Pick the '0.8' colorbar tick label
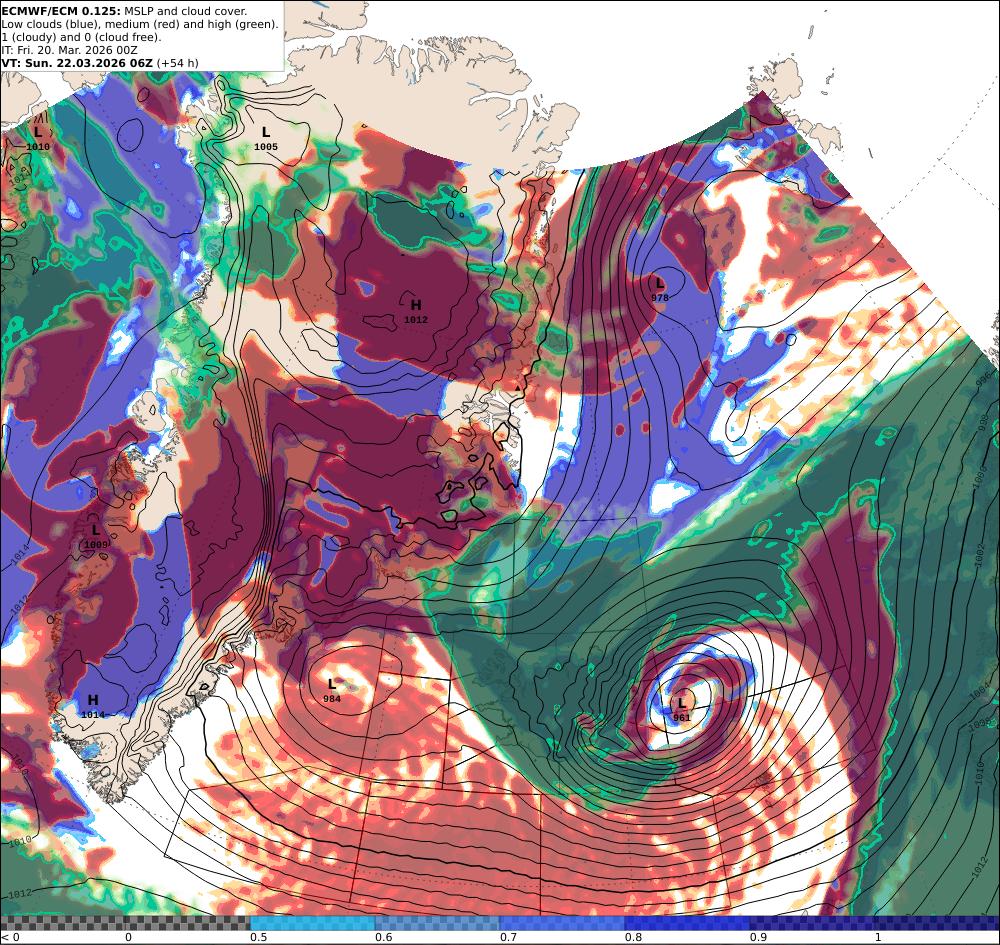Image resolution: width=1000 pixels, height=945 pixels. (633, 937)
